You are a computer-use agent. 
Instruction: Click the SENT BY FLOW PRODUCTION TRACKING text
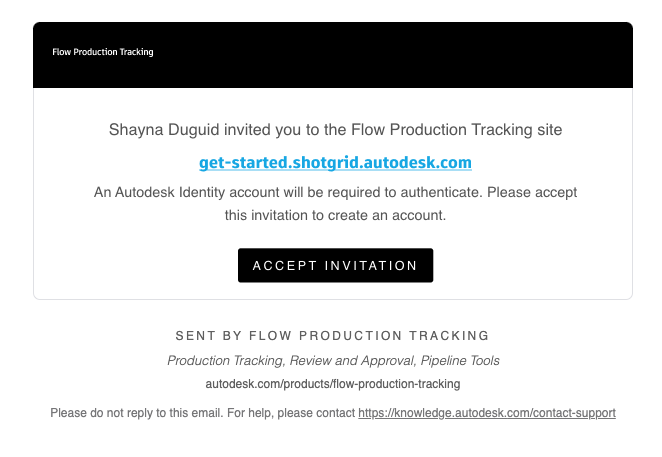[x=332, y=336]
